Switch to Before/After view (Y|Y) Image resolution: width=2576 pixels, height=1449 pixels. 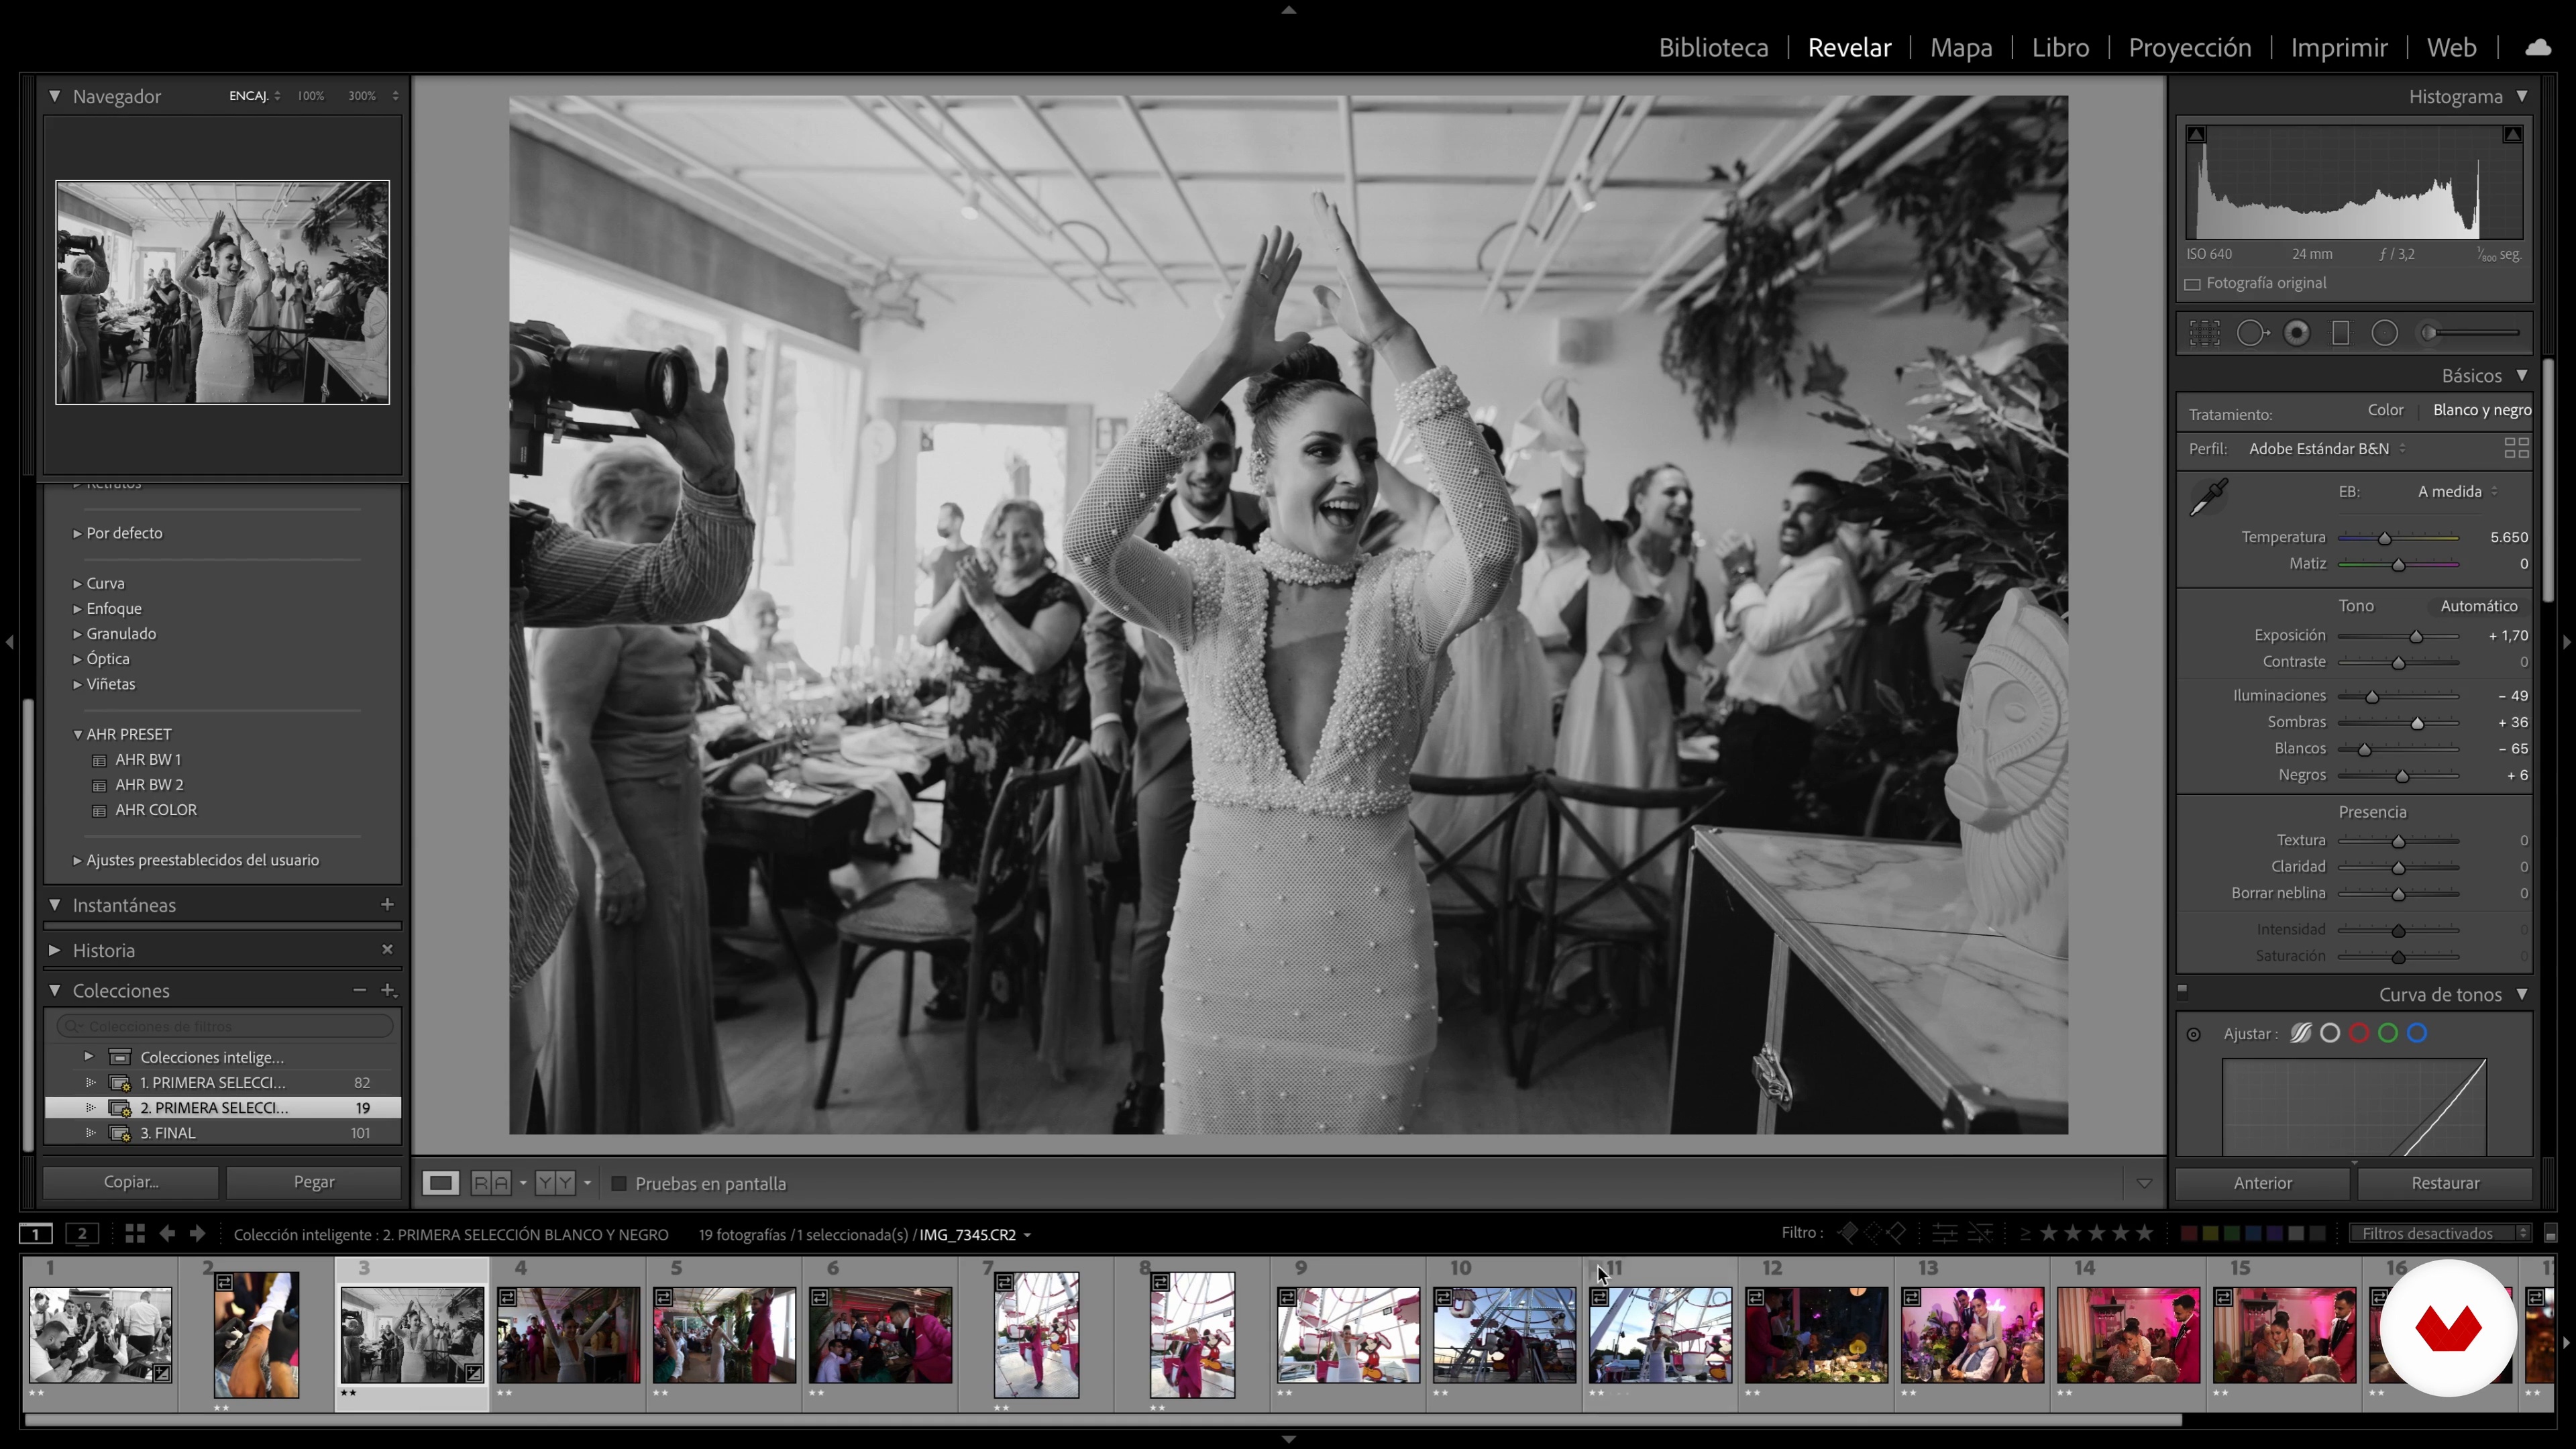[555, 1183]
